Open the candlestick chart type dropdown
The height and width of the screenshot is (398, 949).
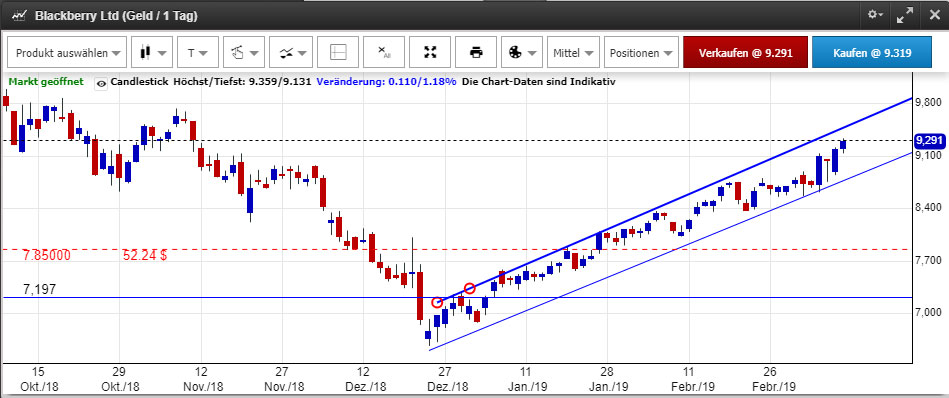coord(153,53)
